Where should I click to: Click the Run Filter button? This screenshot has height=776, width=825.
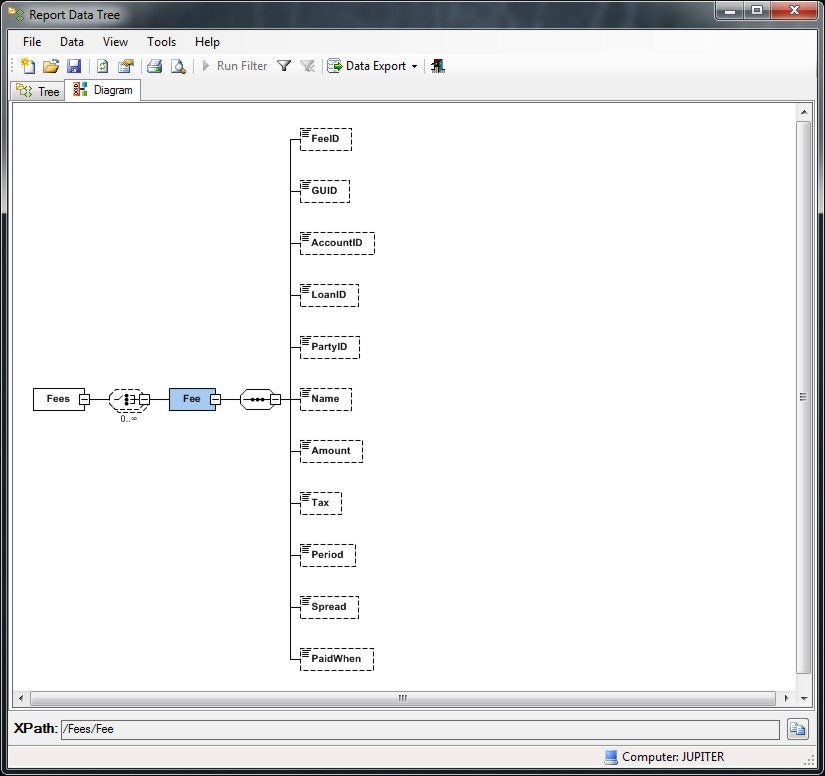(x=237, y=65)
